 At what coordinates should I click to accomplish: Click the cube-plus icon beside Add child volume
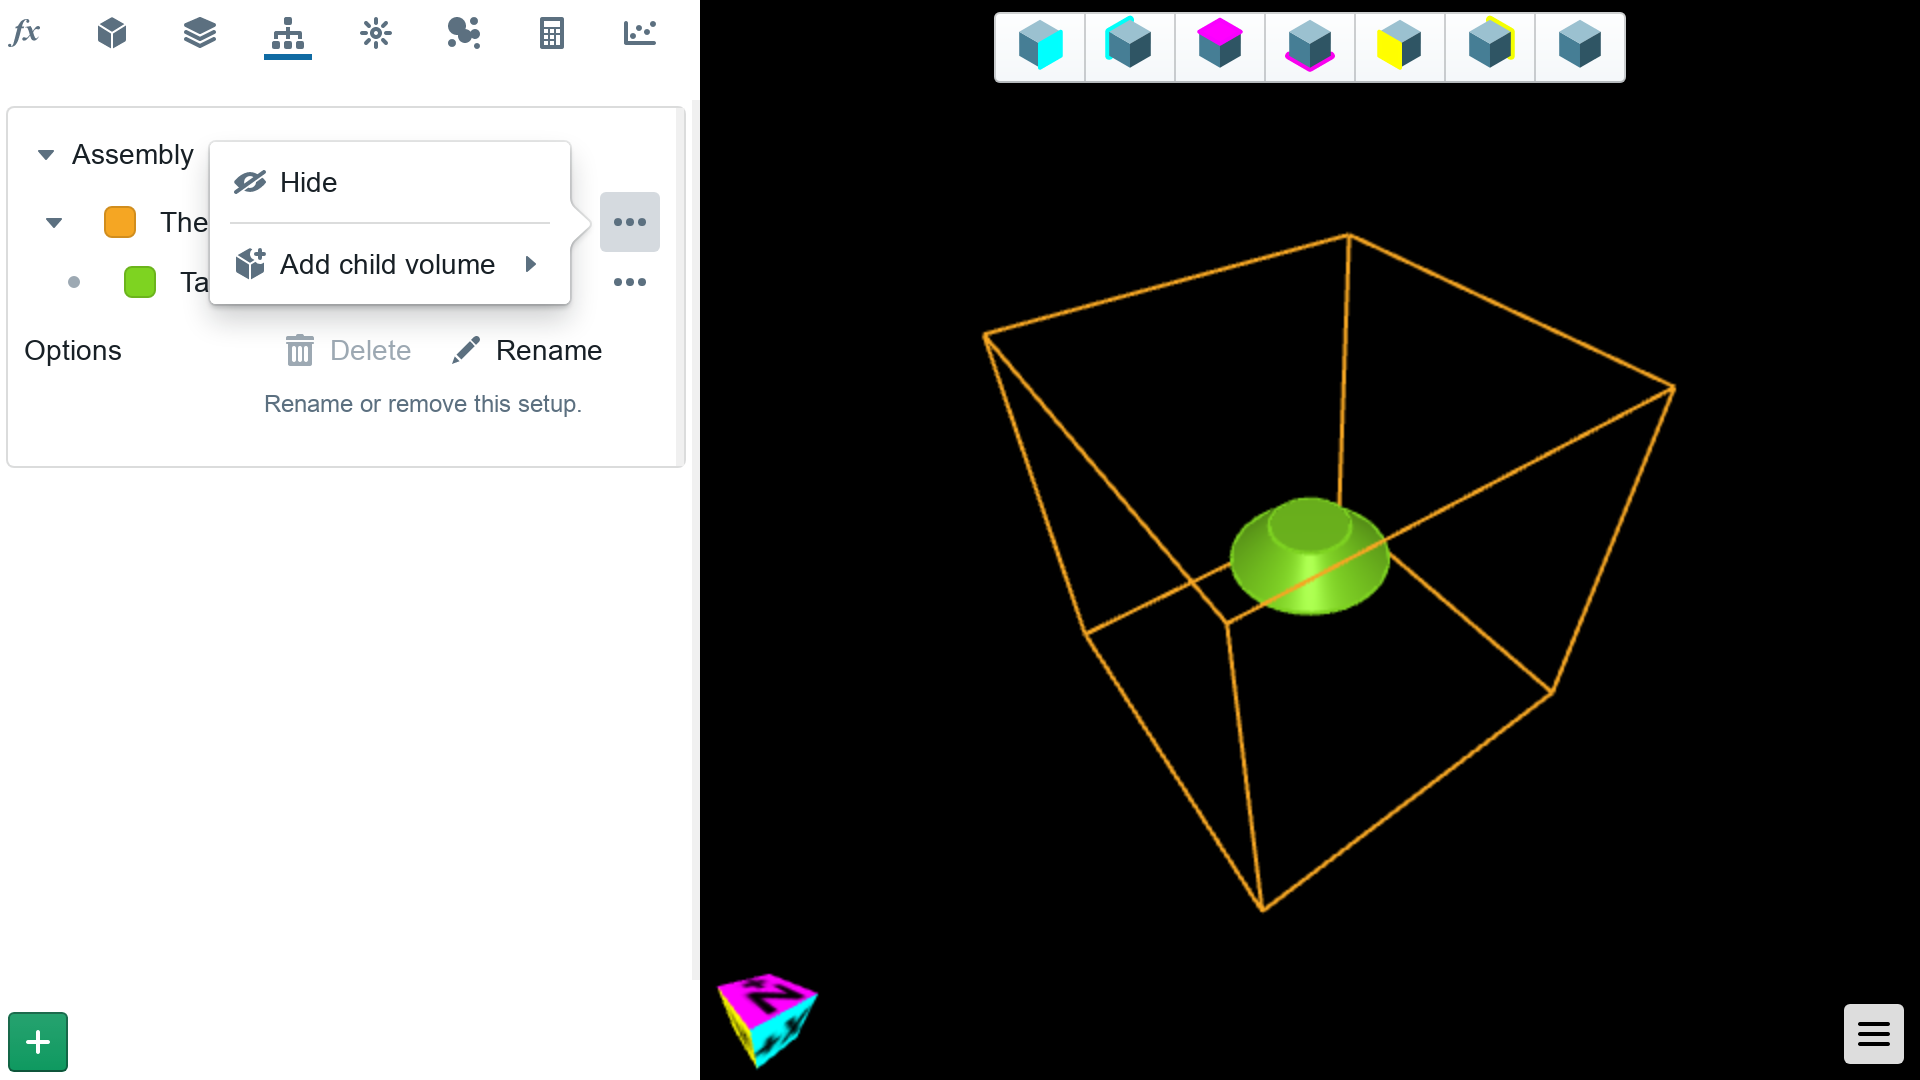coord(250,264)
